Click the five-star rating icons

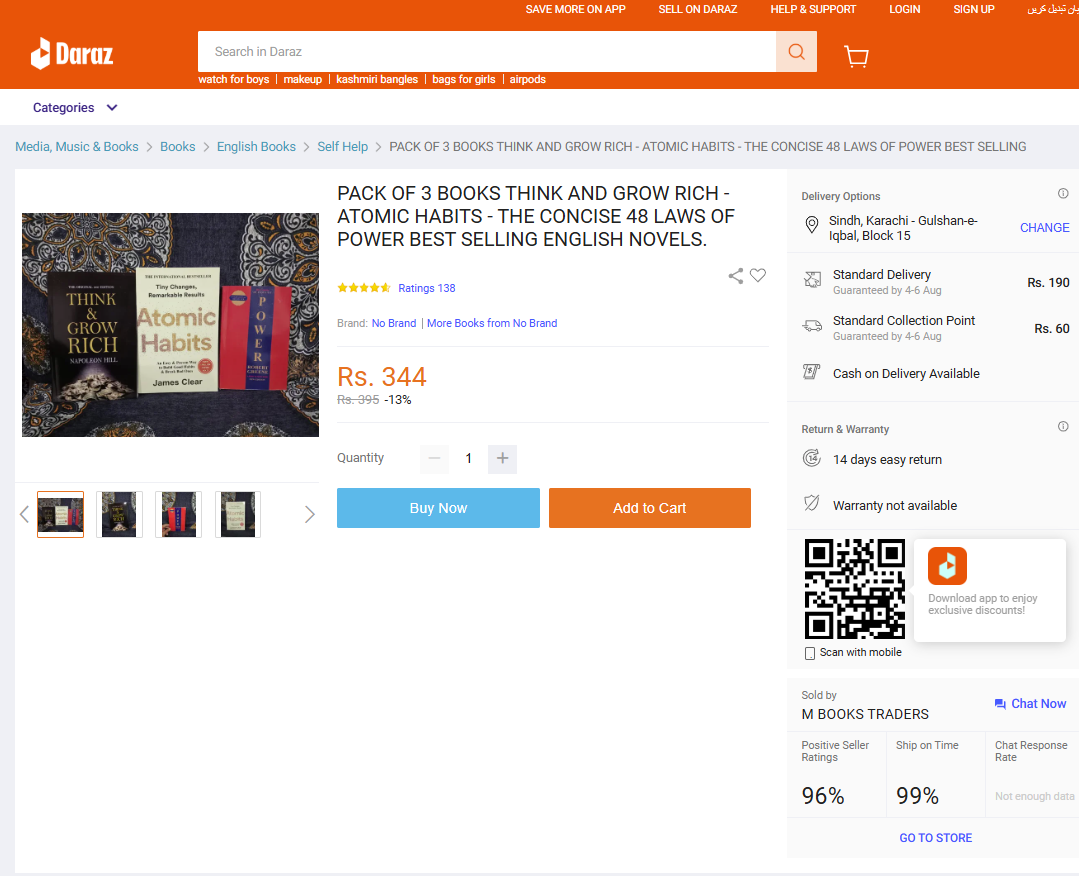coord(364,288)
